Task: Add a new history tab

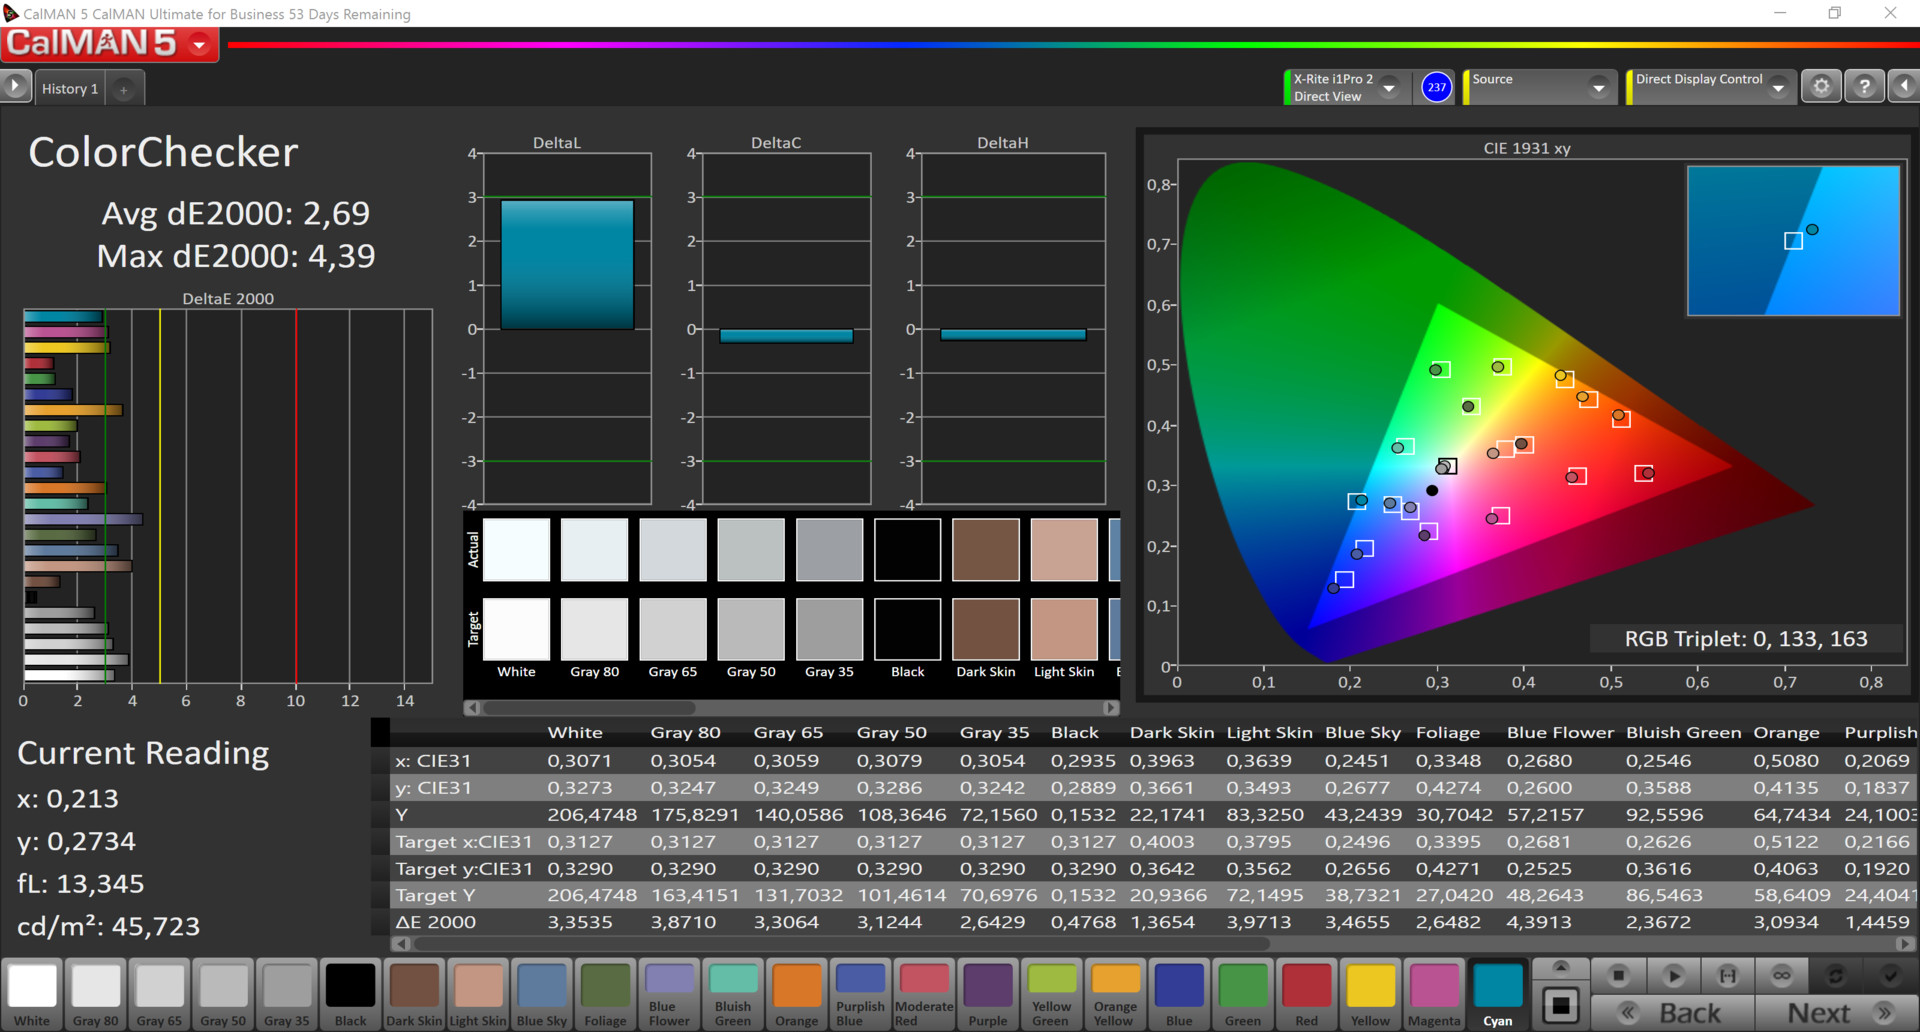Action: click(124, 90)
